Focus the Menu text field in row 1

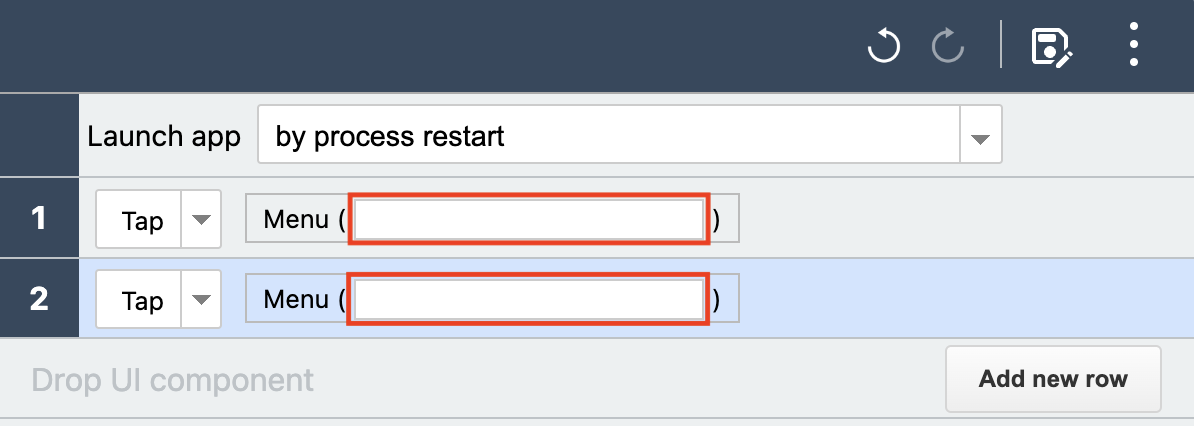(528, 219)
